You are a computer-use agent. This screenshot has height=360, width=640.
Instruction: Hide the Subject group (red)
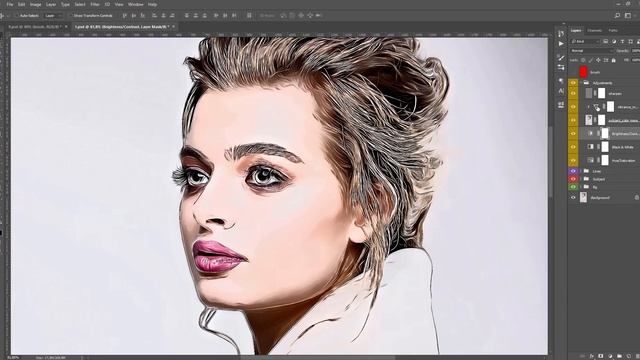pos(573,179)
